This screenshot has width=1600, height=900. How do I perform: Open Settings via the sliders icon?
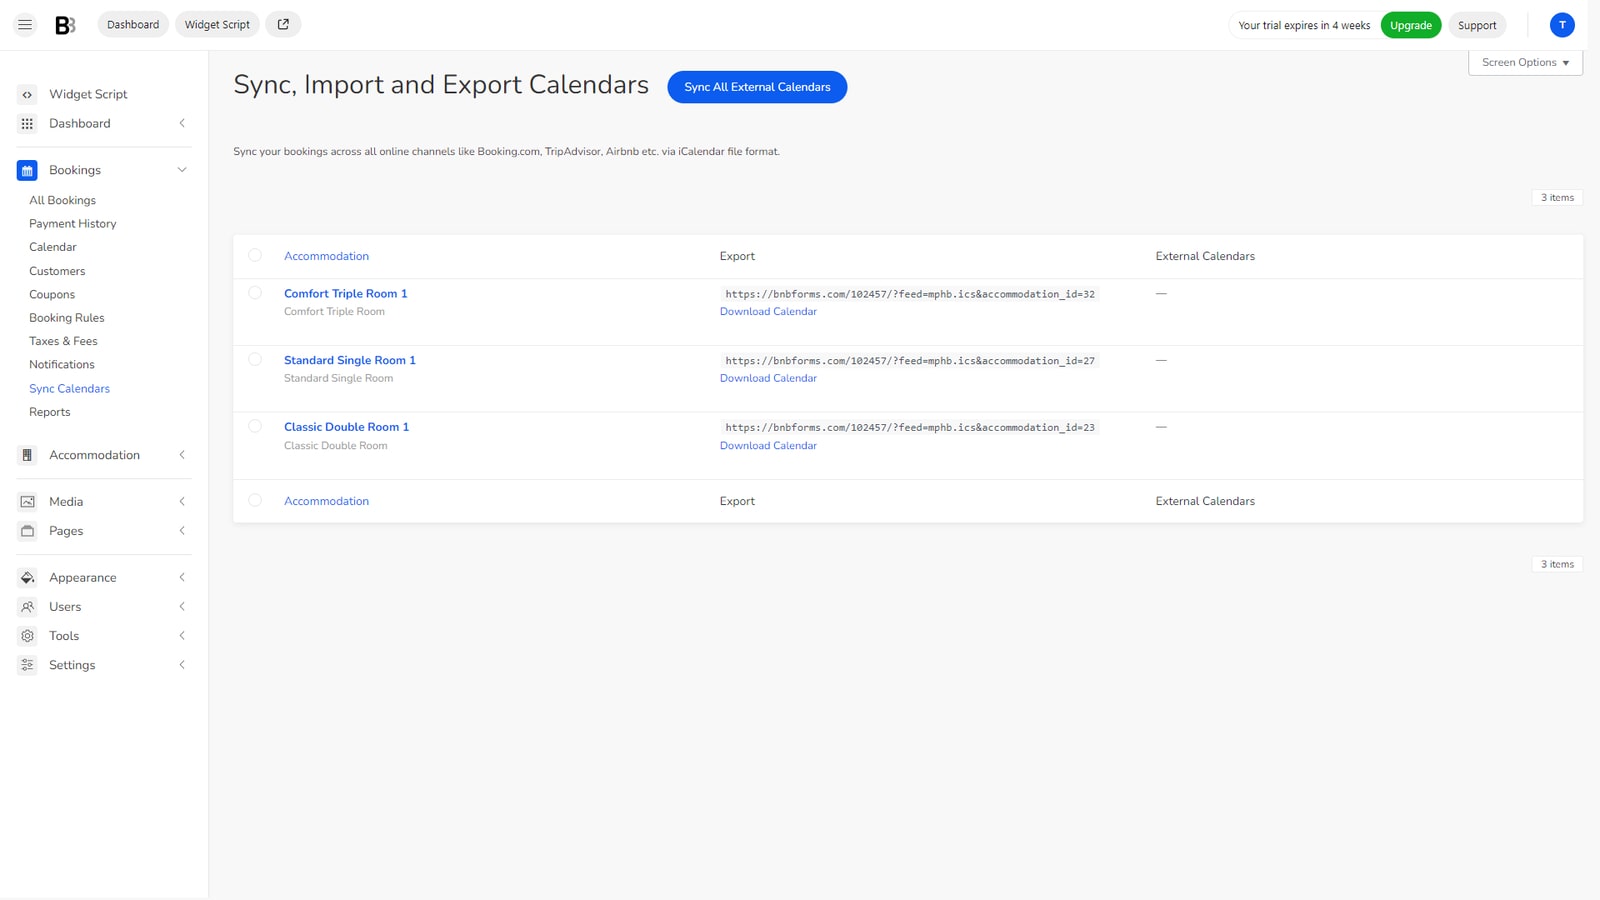[x=26, y=664]
